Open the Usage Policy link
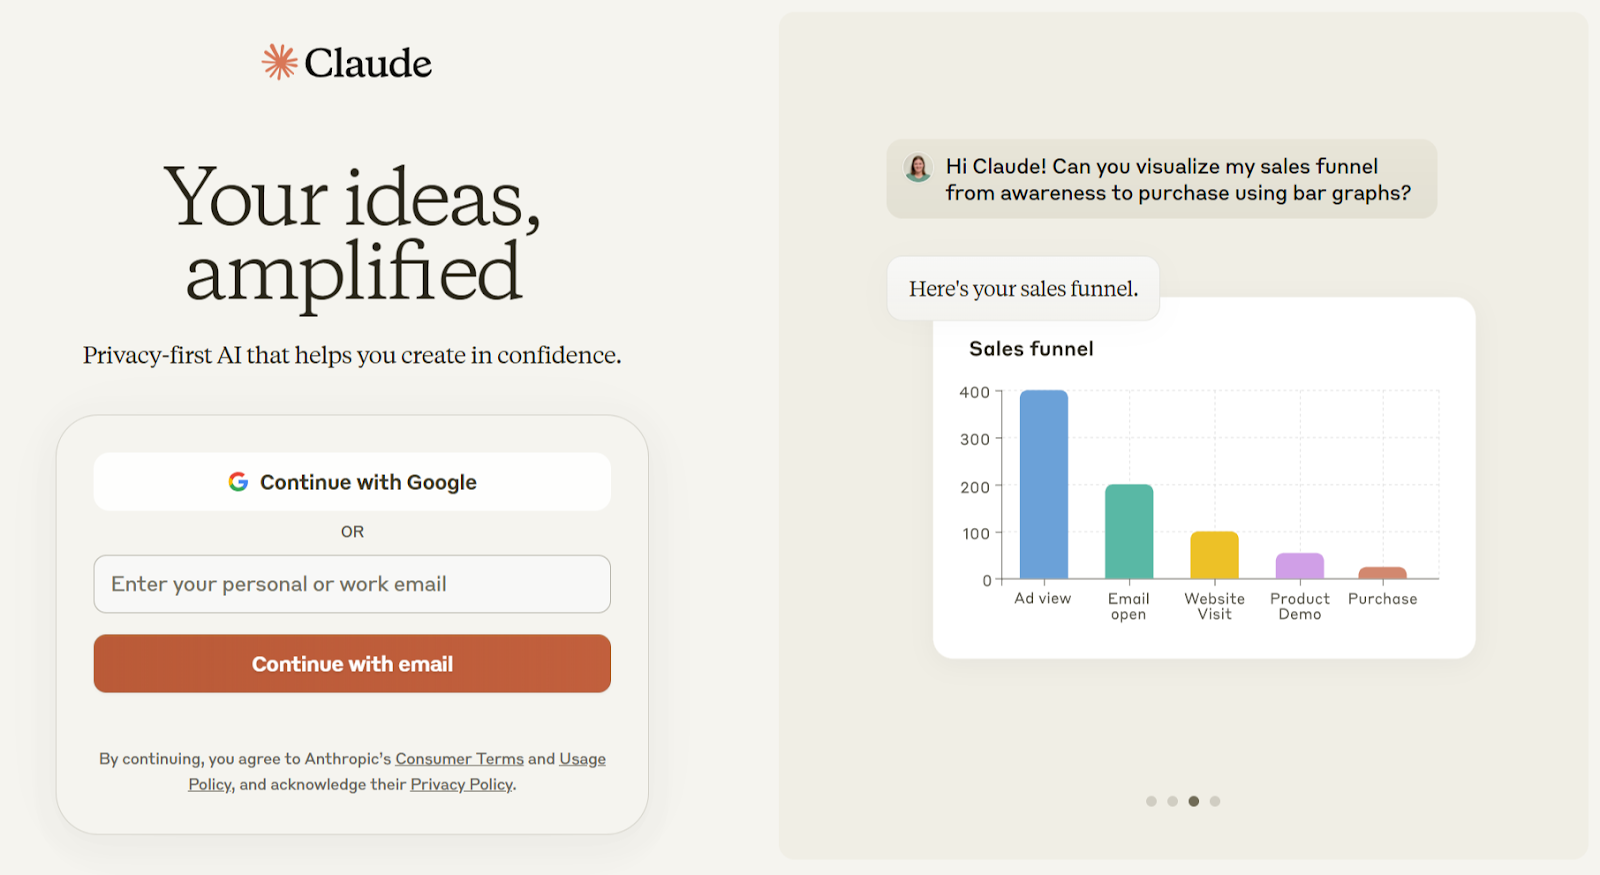The image size is (1600, 875). (582, 759)
